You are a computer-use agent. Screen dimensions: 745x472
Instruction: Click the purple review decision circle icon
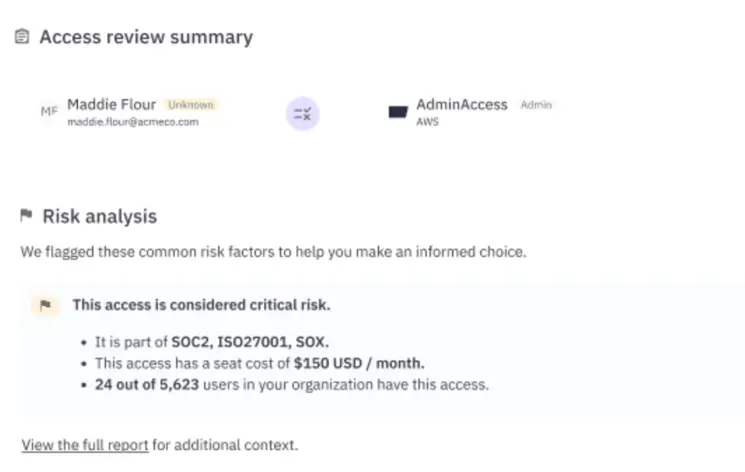[x=303, y=114]
